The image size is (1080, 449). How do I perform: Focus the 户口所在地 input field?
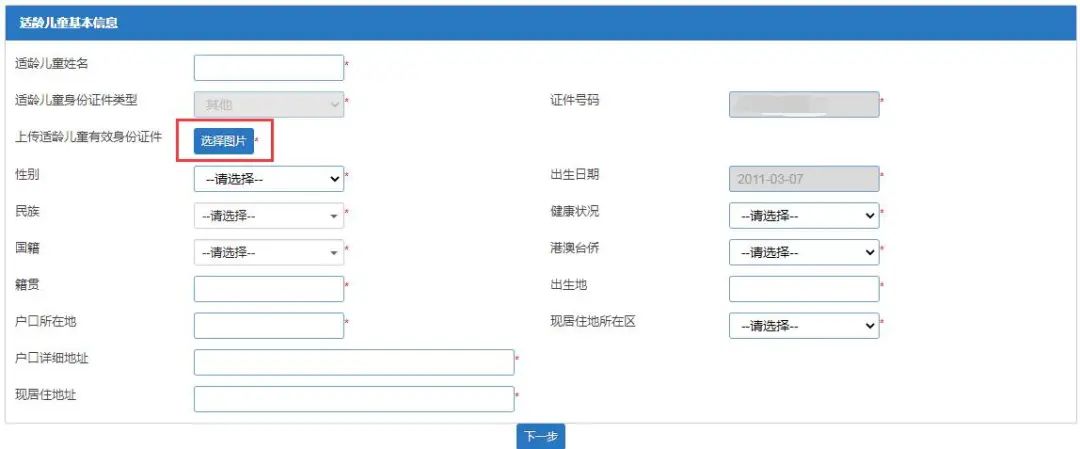(x=268, y=326)
